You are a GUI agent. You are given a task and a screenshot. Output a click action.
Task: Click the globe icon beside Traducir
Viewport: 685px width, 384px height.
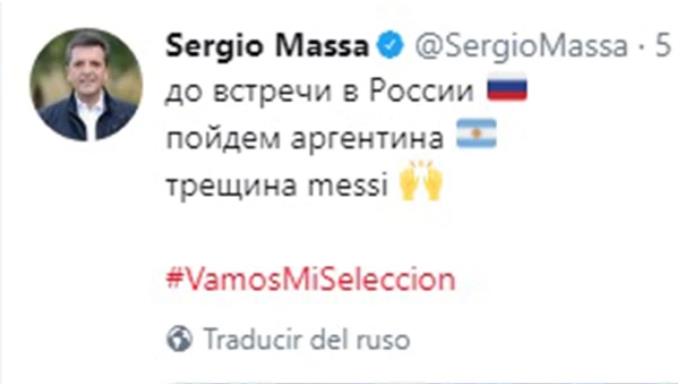[179, 338]
